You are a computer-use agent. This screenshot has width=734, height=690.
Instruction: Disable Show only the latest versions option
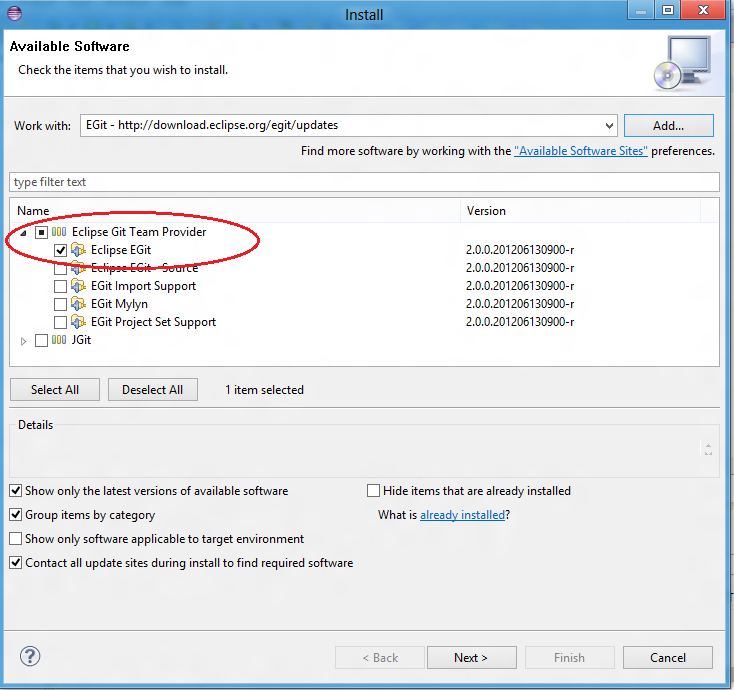[15, 491]
